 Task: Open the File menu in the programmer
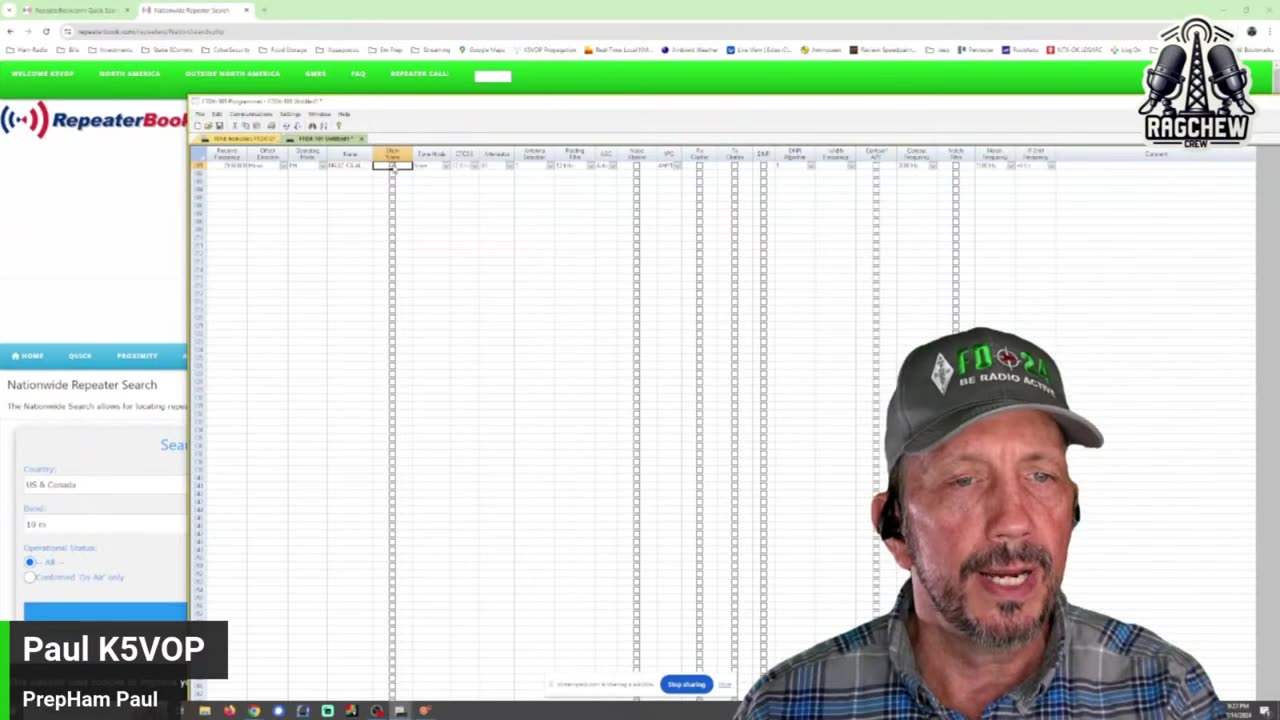coord(200,114)
